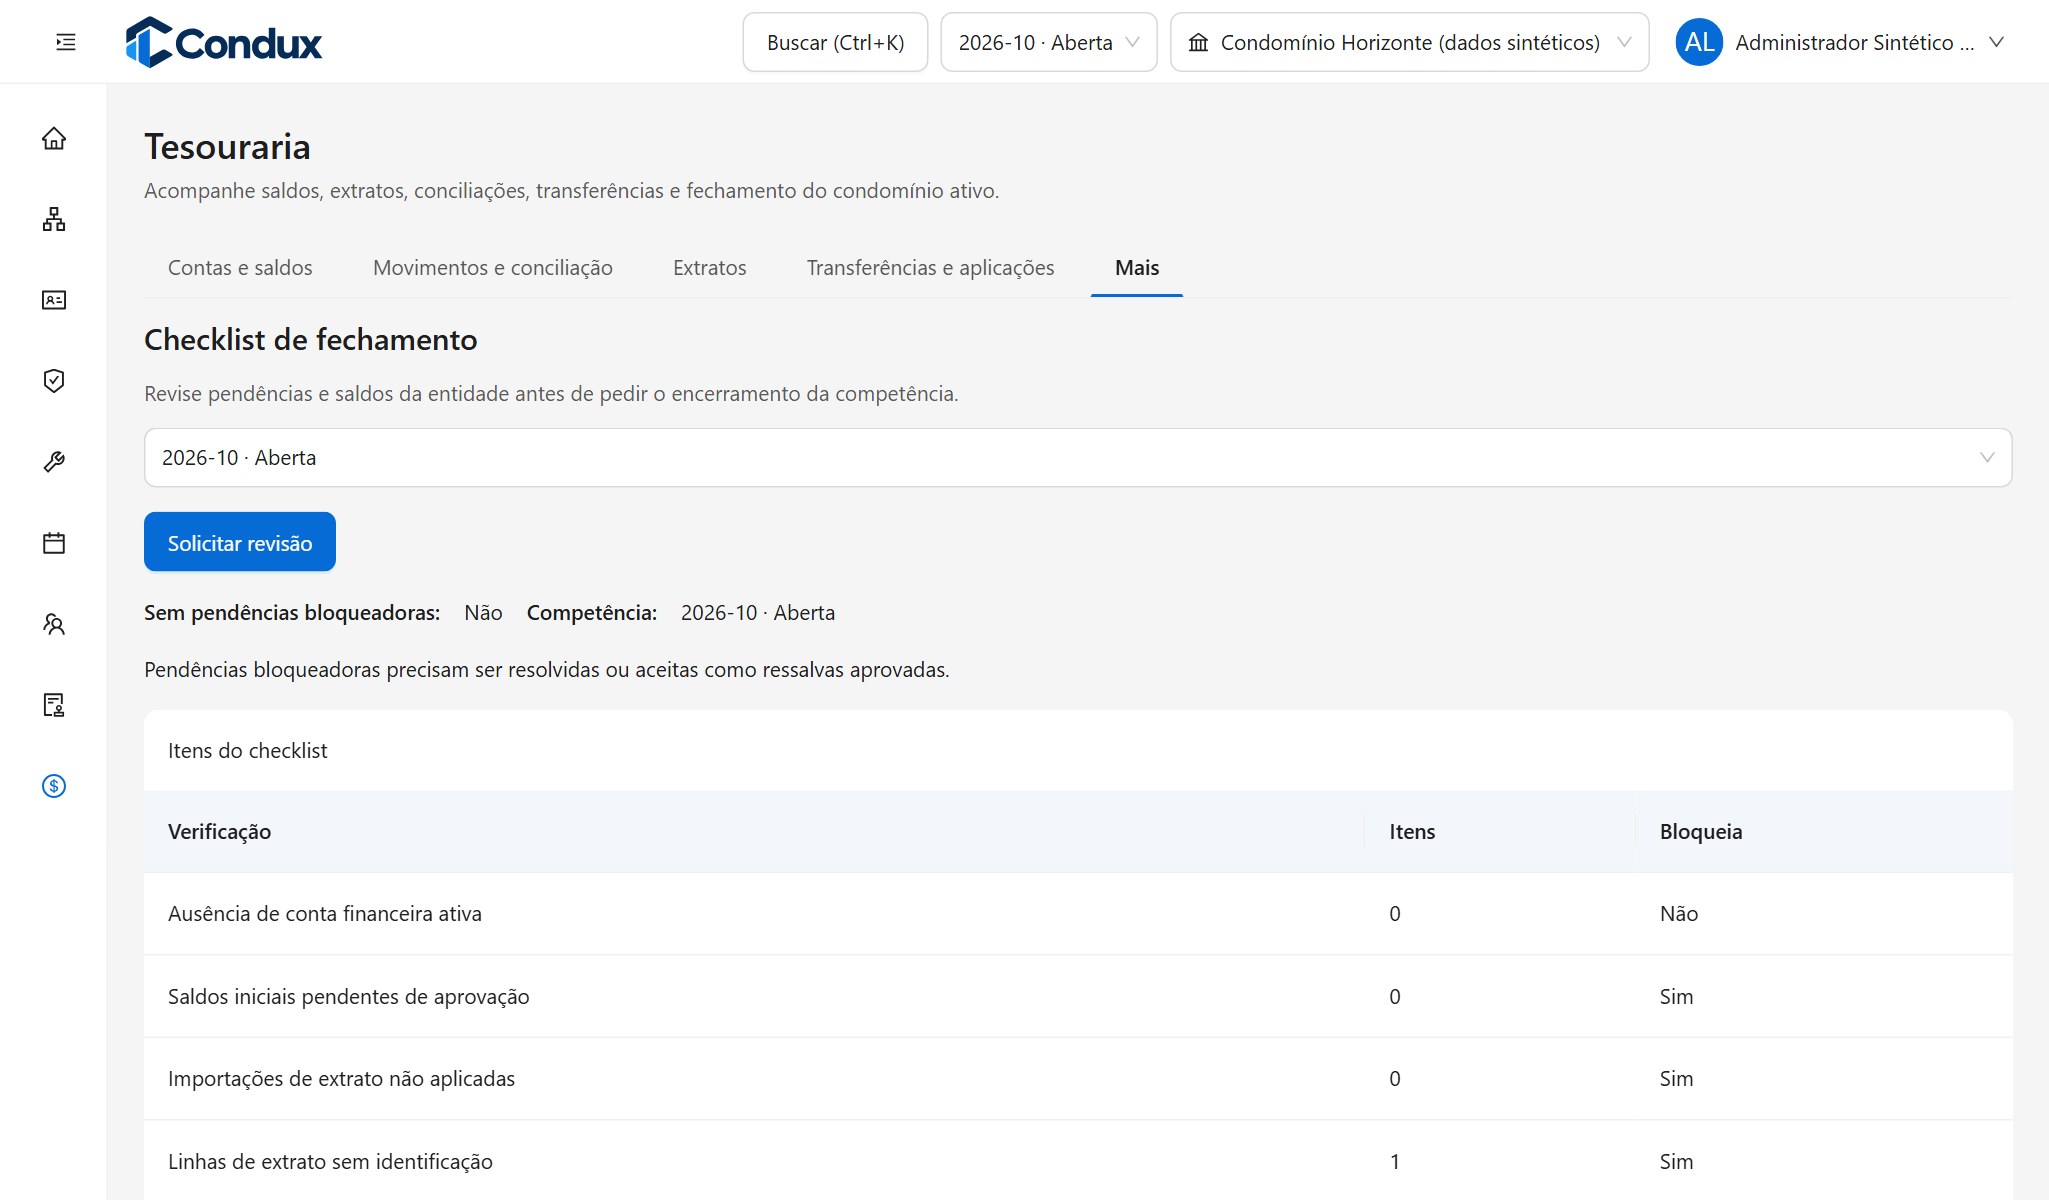Open the Condomínio Horizonte selector
Image resolution: width=2049 pixels, height=1200 pixels.
tap(1409, 42)
